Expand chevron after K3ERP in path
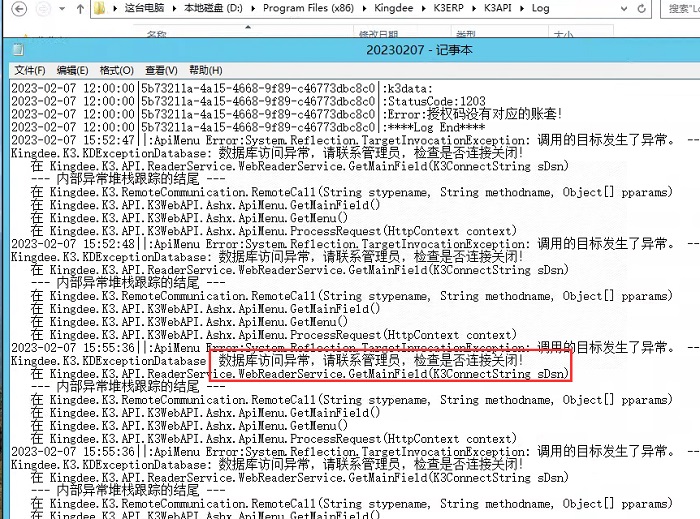Screen dimensions: 700x519 [x=474, y=8]
